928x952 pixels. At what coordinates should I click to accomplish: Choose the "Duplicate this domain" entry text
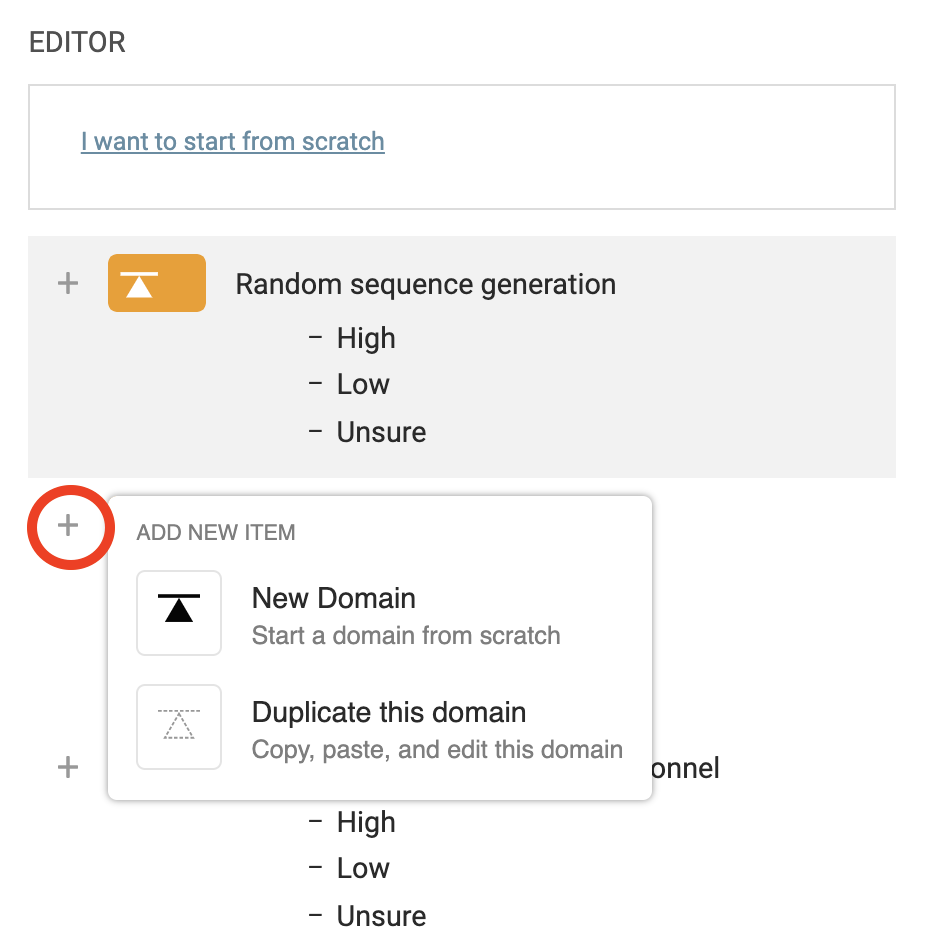[389, 712]
